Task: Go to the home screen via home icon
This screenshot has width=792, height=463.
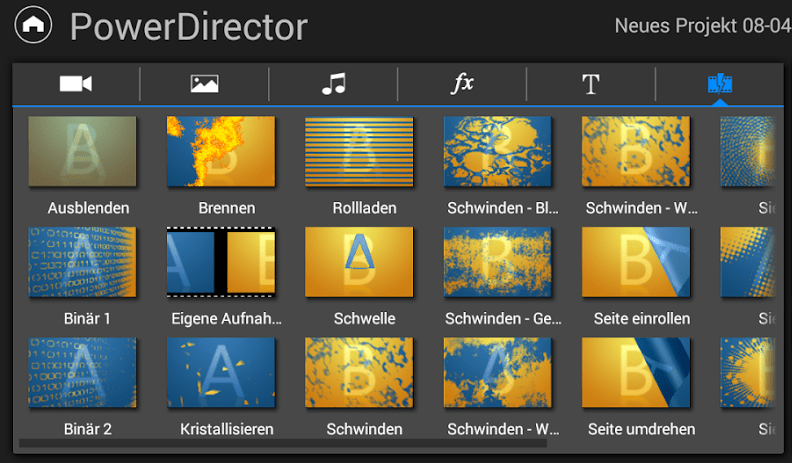Action: point(33,24)
